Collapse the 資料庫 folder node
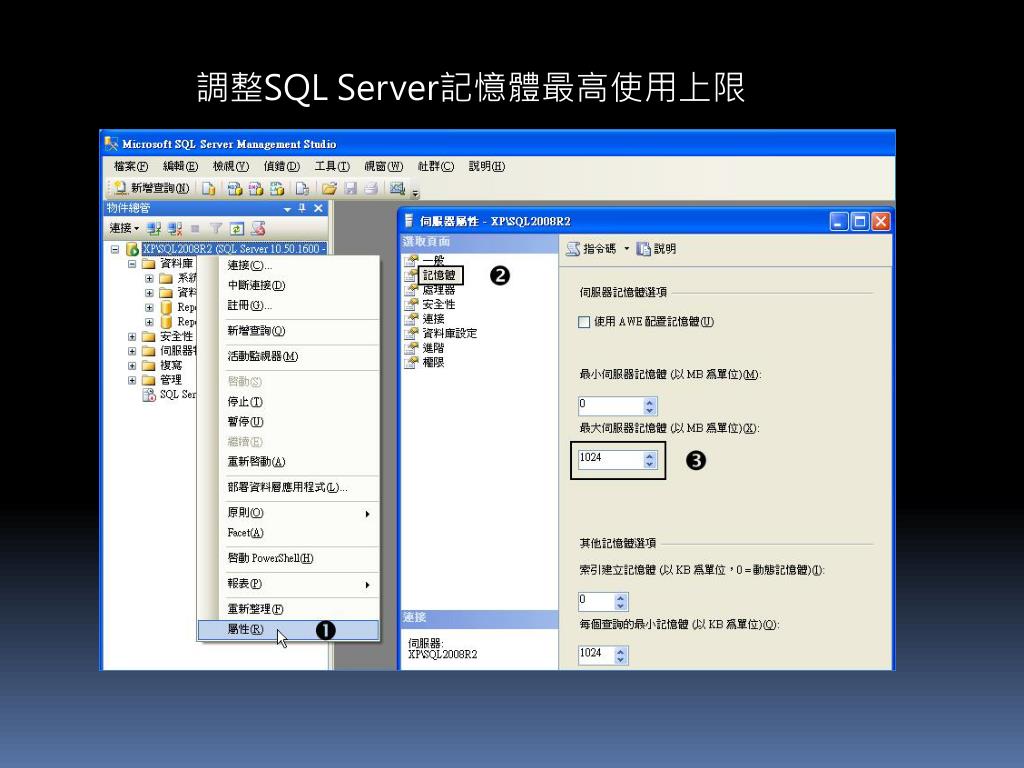 click(132, 264)
